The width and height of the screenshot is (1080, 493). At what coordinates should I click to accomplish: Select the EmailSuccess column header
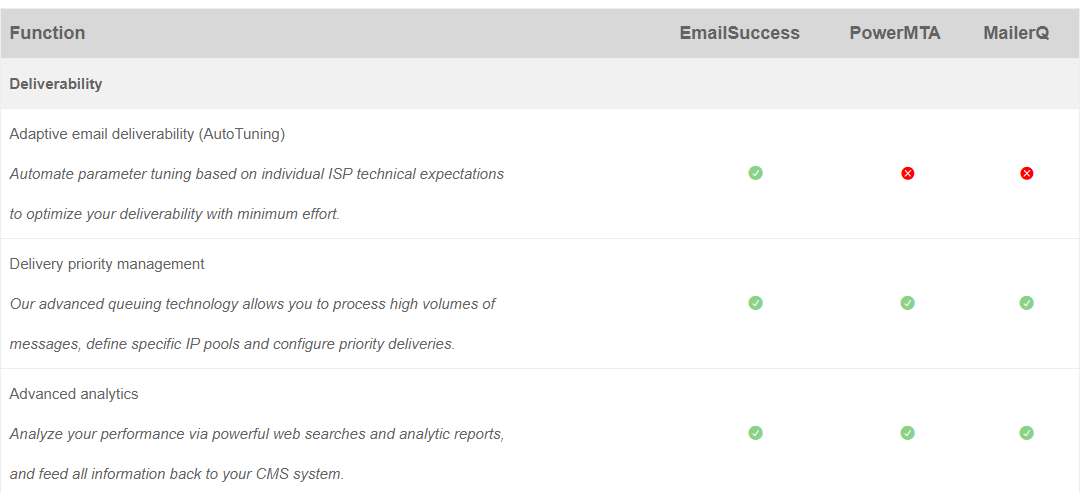(x=740, y=33)
